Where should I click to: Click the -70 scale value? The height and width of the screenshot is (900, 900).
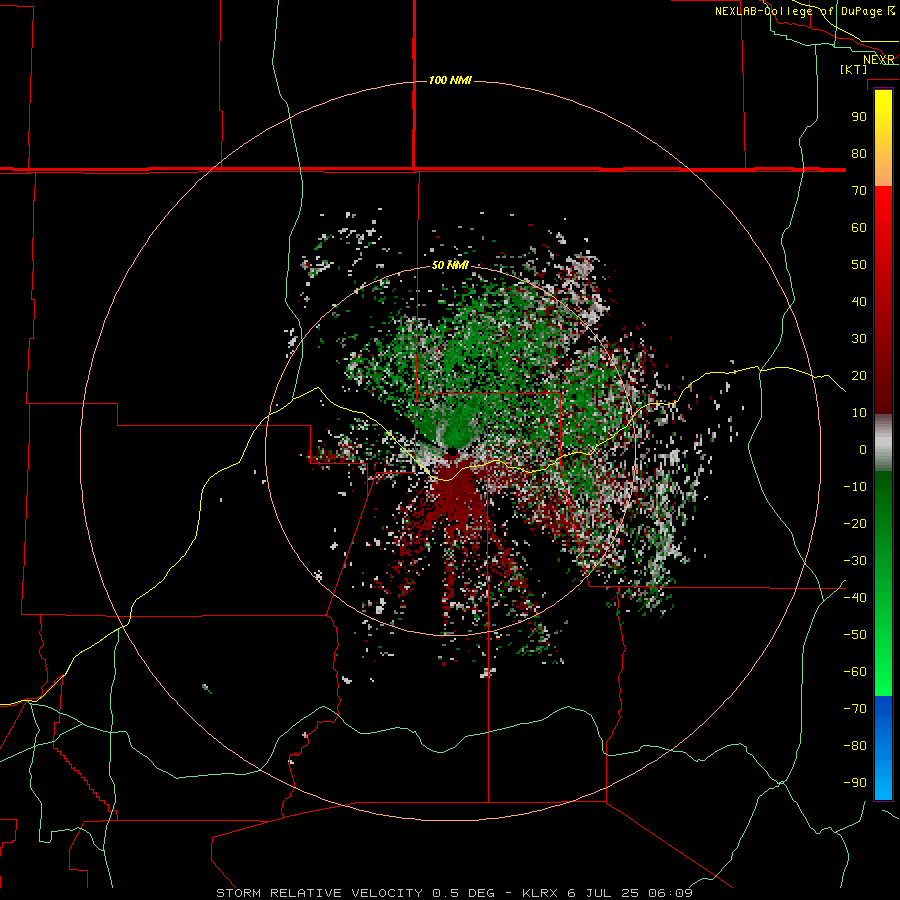coord(855,709)
